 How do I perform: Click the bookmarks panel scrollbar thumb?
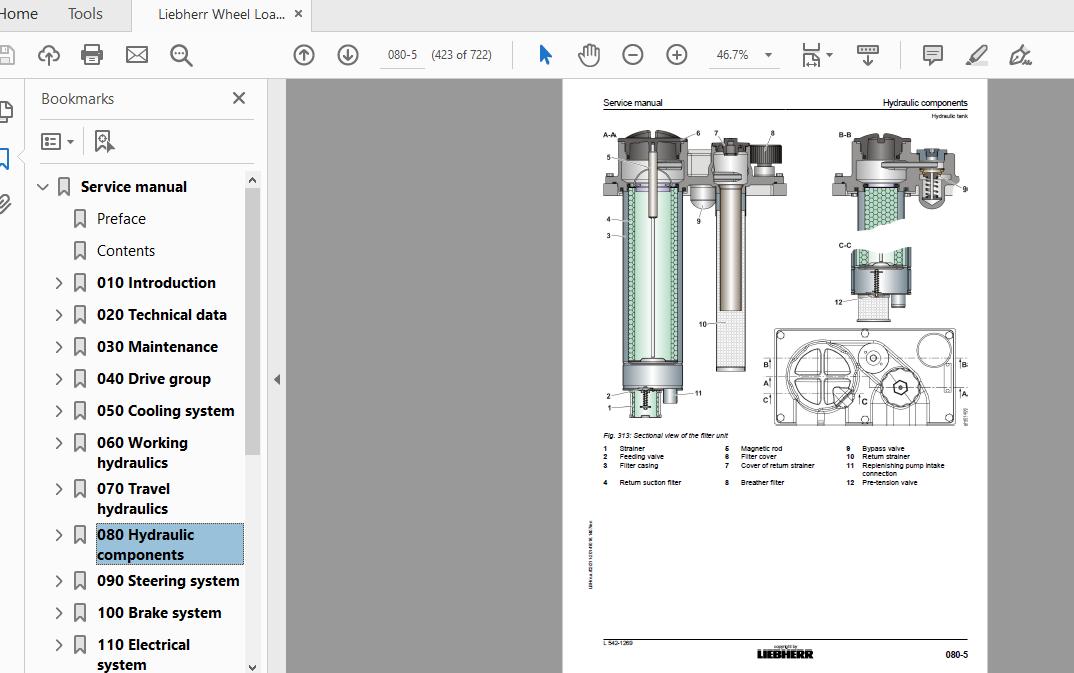click(252, 322)
